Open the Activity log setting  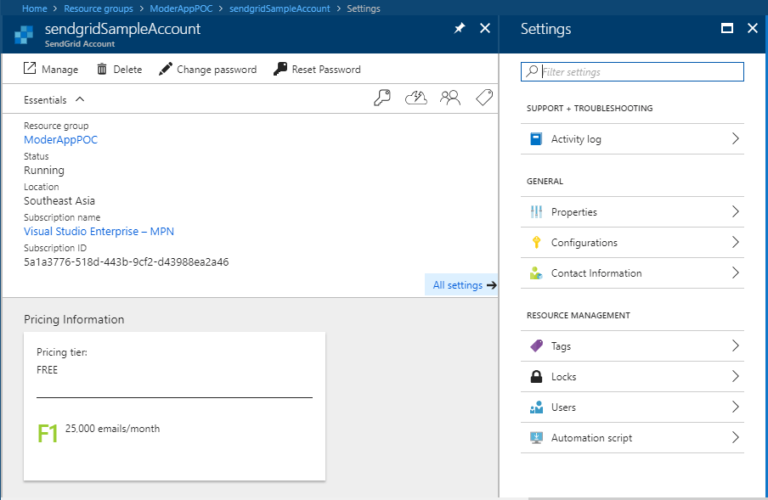point(632,139)
